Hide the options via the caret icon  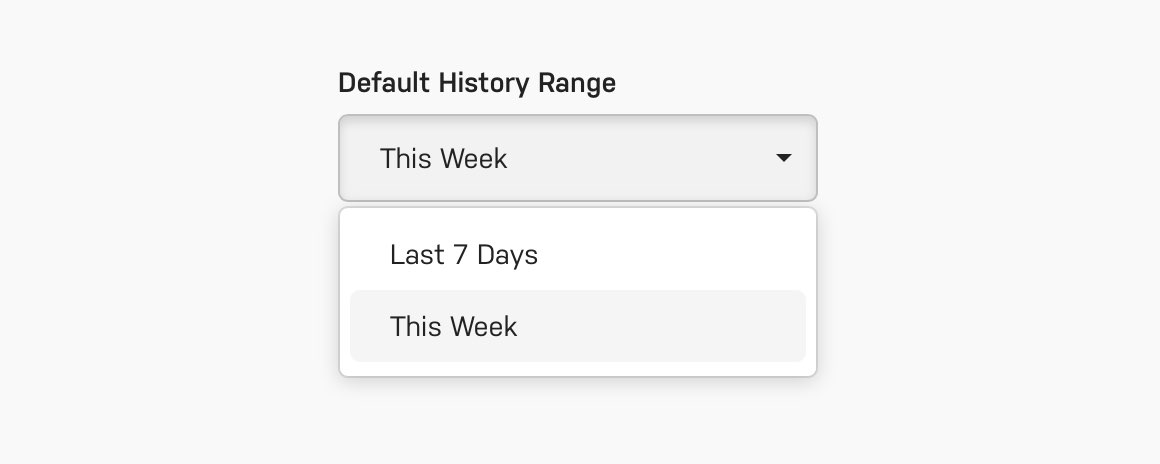(783, 158)
